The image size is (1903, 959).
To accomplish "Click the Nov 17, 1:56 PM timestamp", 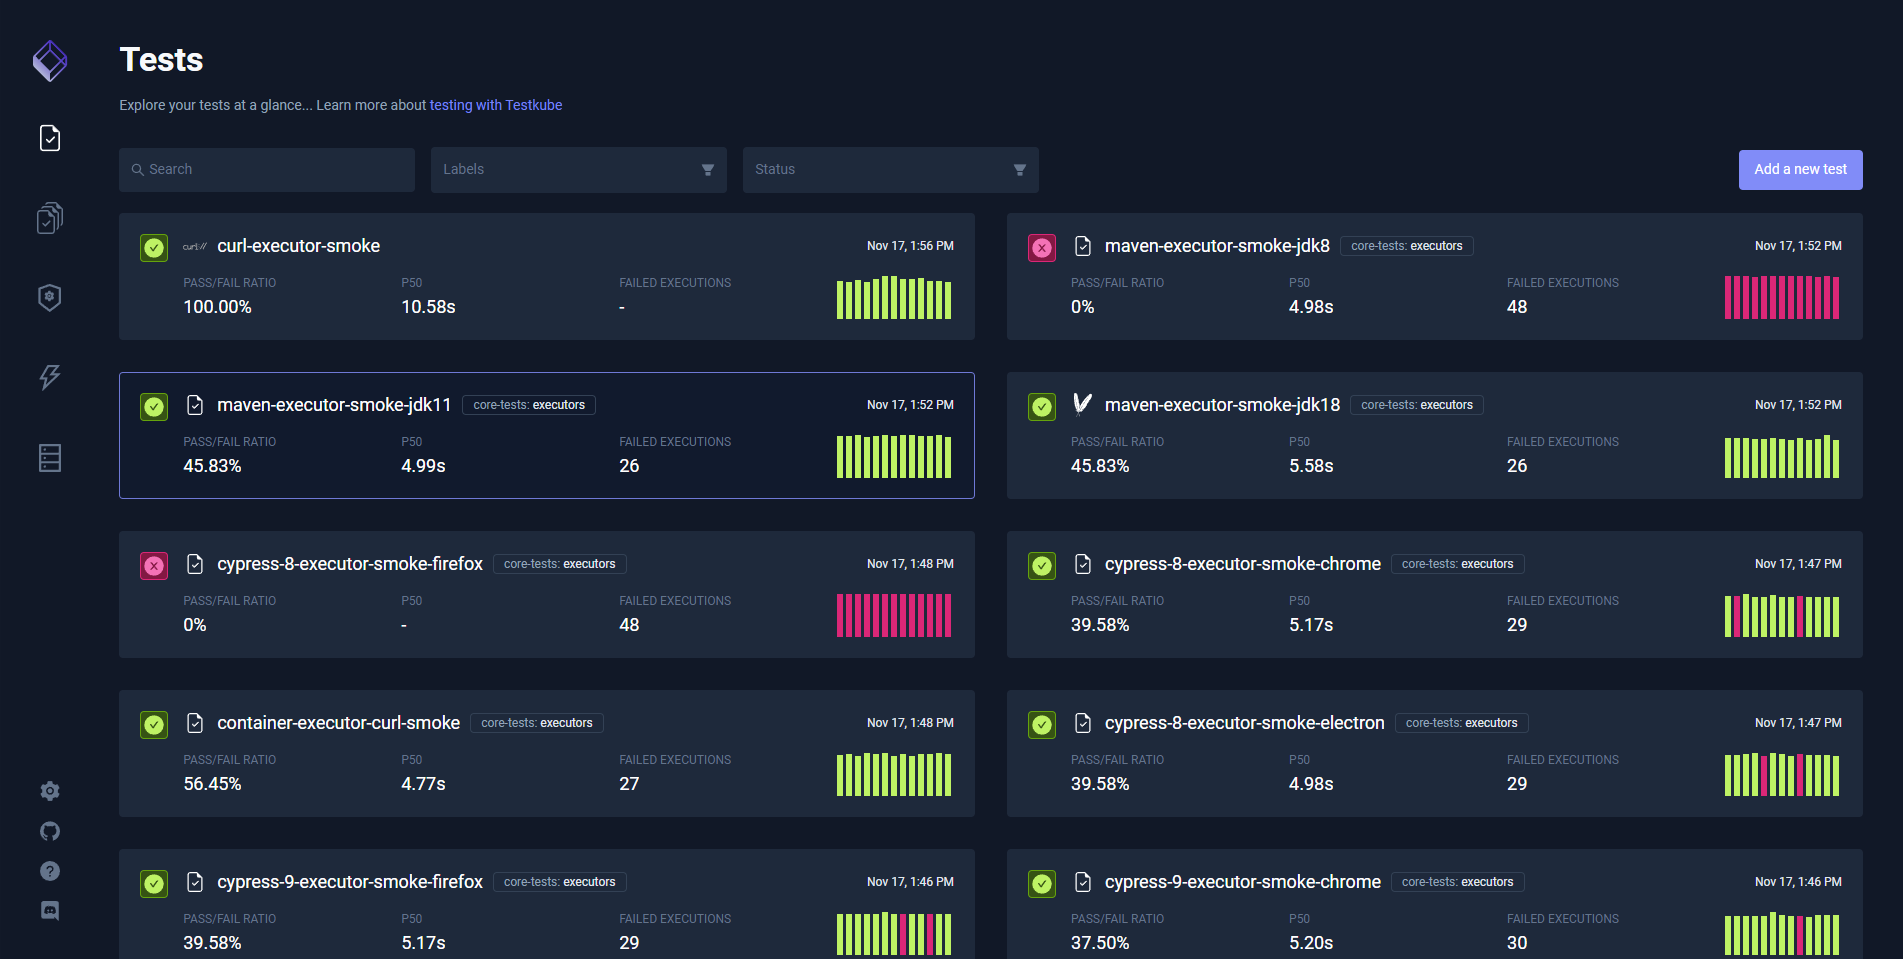I will 910,246.
